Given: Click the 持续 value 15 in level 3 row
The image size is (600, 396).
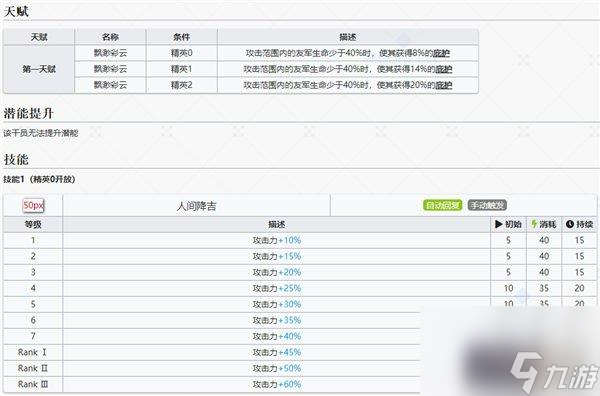Looking at the screenshot, I should (x=579, y=272).
